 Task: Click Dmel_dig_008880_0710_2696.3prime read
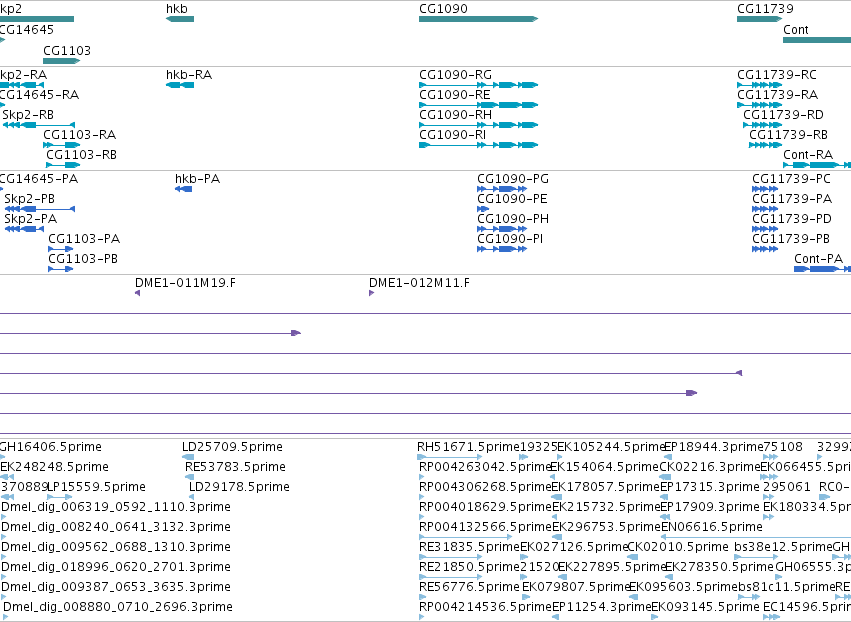5,617
